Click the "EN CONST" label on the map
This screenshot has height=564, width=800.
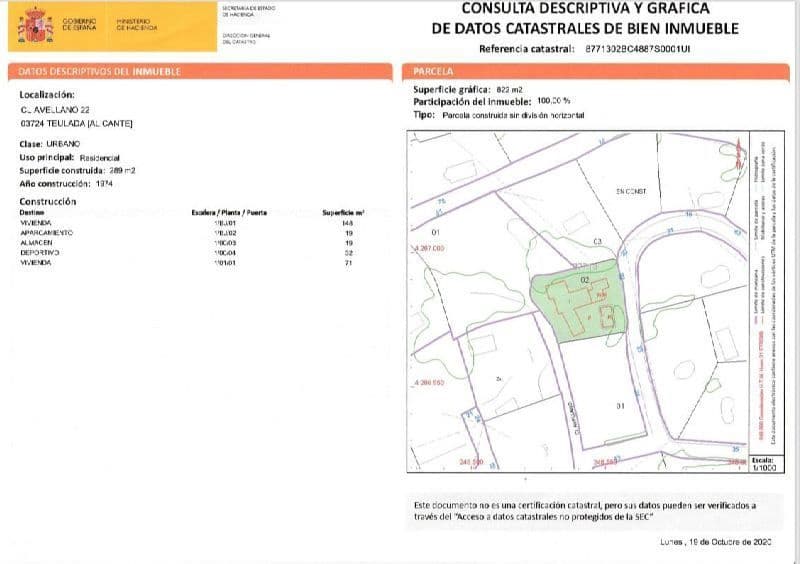631,191
